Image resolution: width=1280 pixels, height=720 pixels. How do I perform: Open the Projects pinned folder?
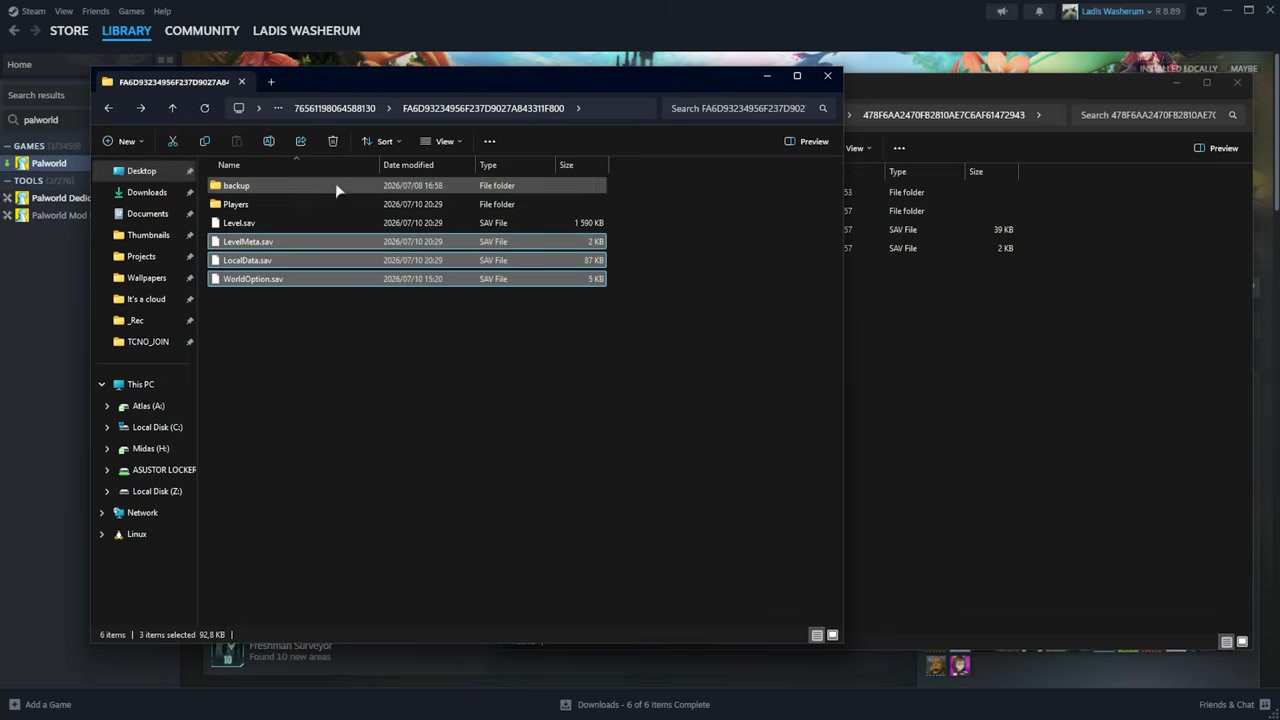point(141,256)
